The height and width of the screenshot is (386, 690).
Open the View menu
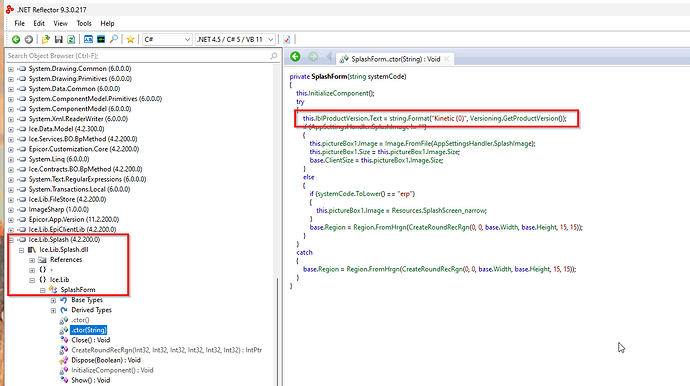click(60, 23)
